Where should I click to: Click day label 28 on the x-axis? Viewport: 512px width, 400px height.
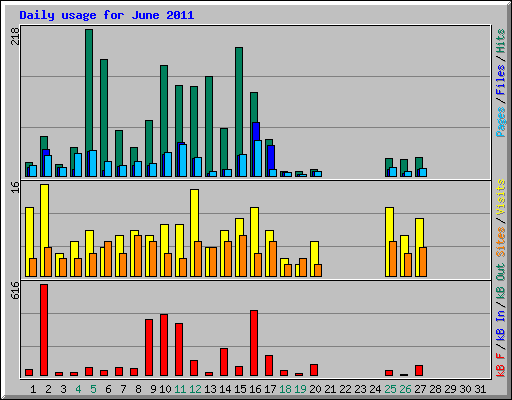click(435, 389)
